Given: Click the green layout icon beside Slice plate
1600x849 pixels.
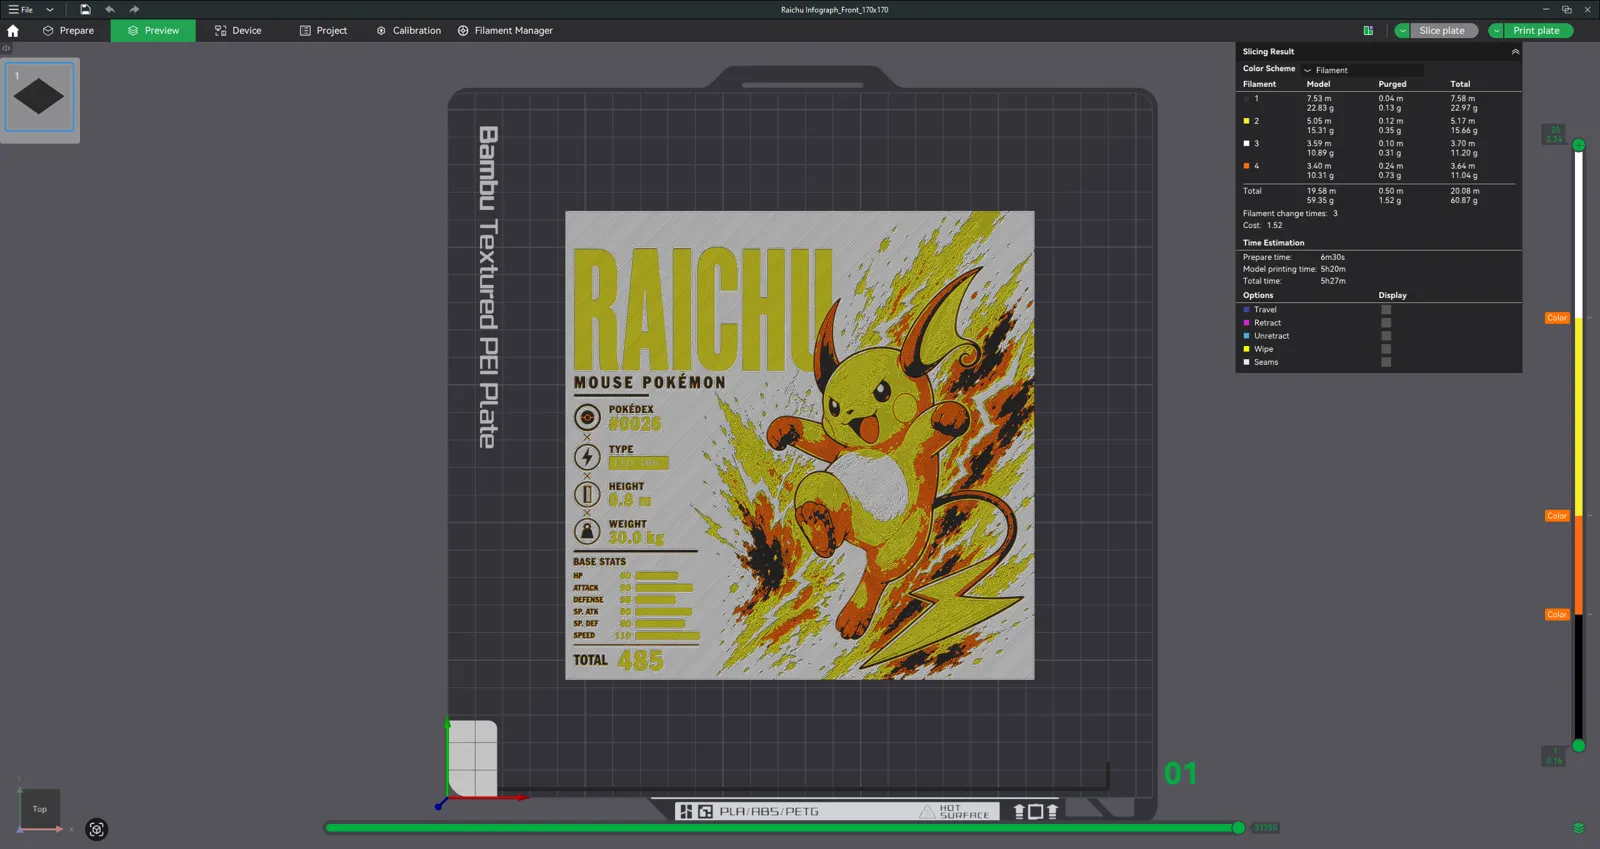Looking at the screenshot, I should tap(1368, 31).
